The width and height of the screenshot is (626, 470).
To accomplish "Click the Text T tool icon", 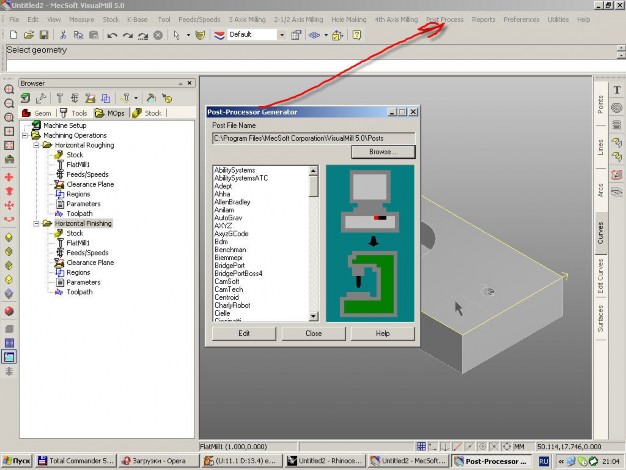I will [x=617, y=90].
